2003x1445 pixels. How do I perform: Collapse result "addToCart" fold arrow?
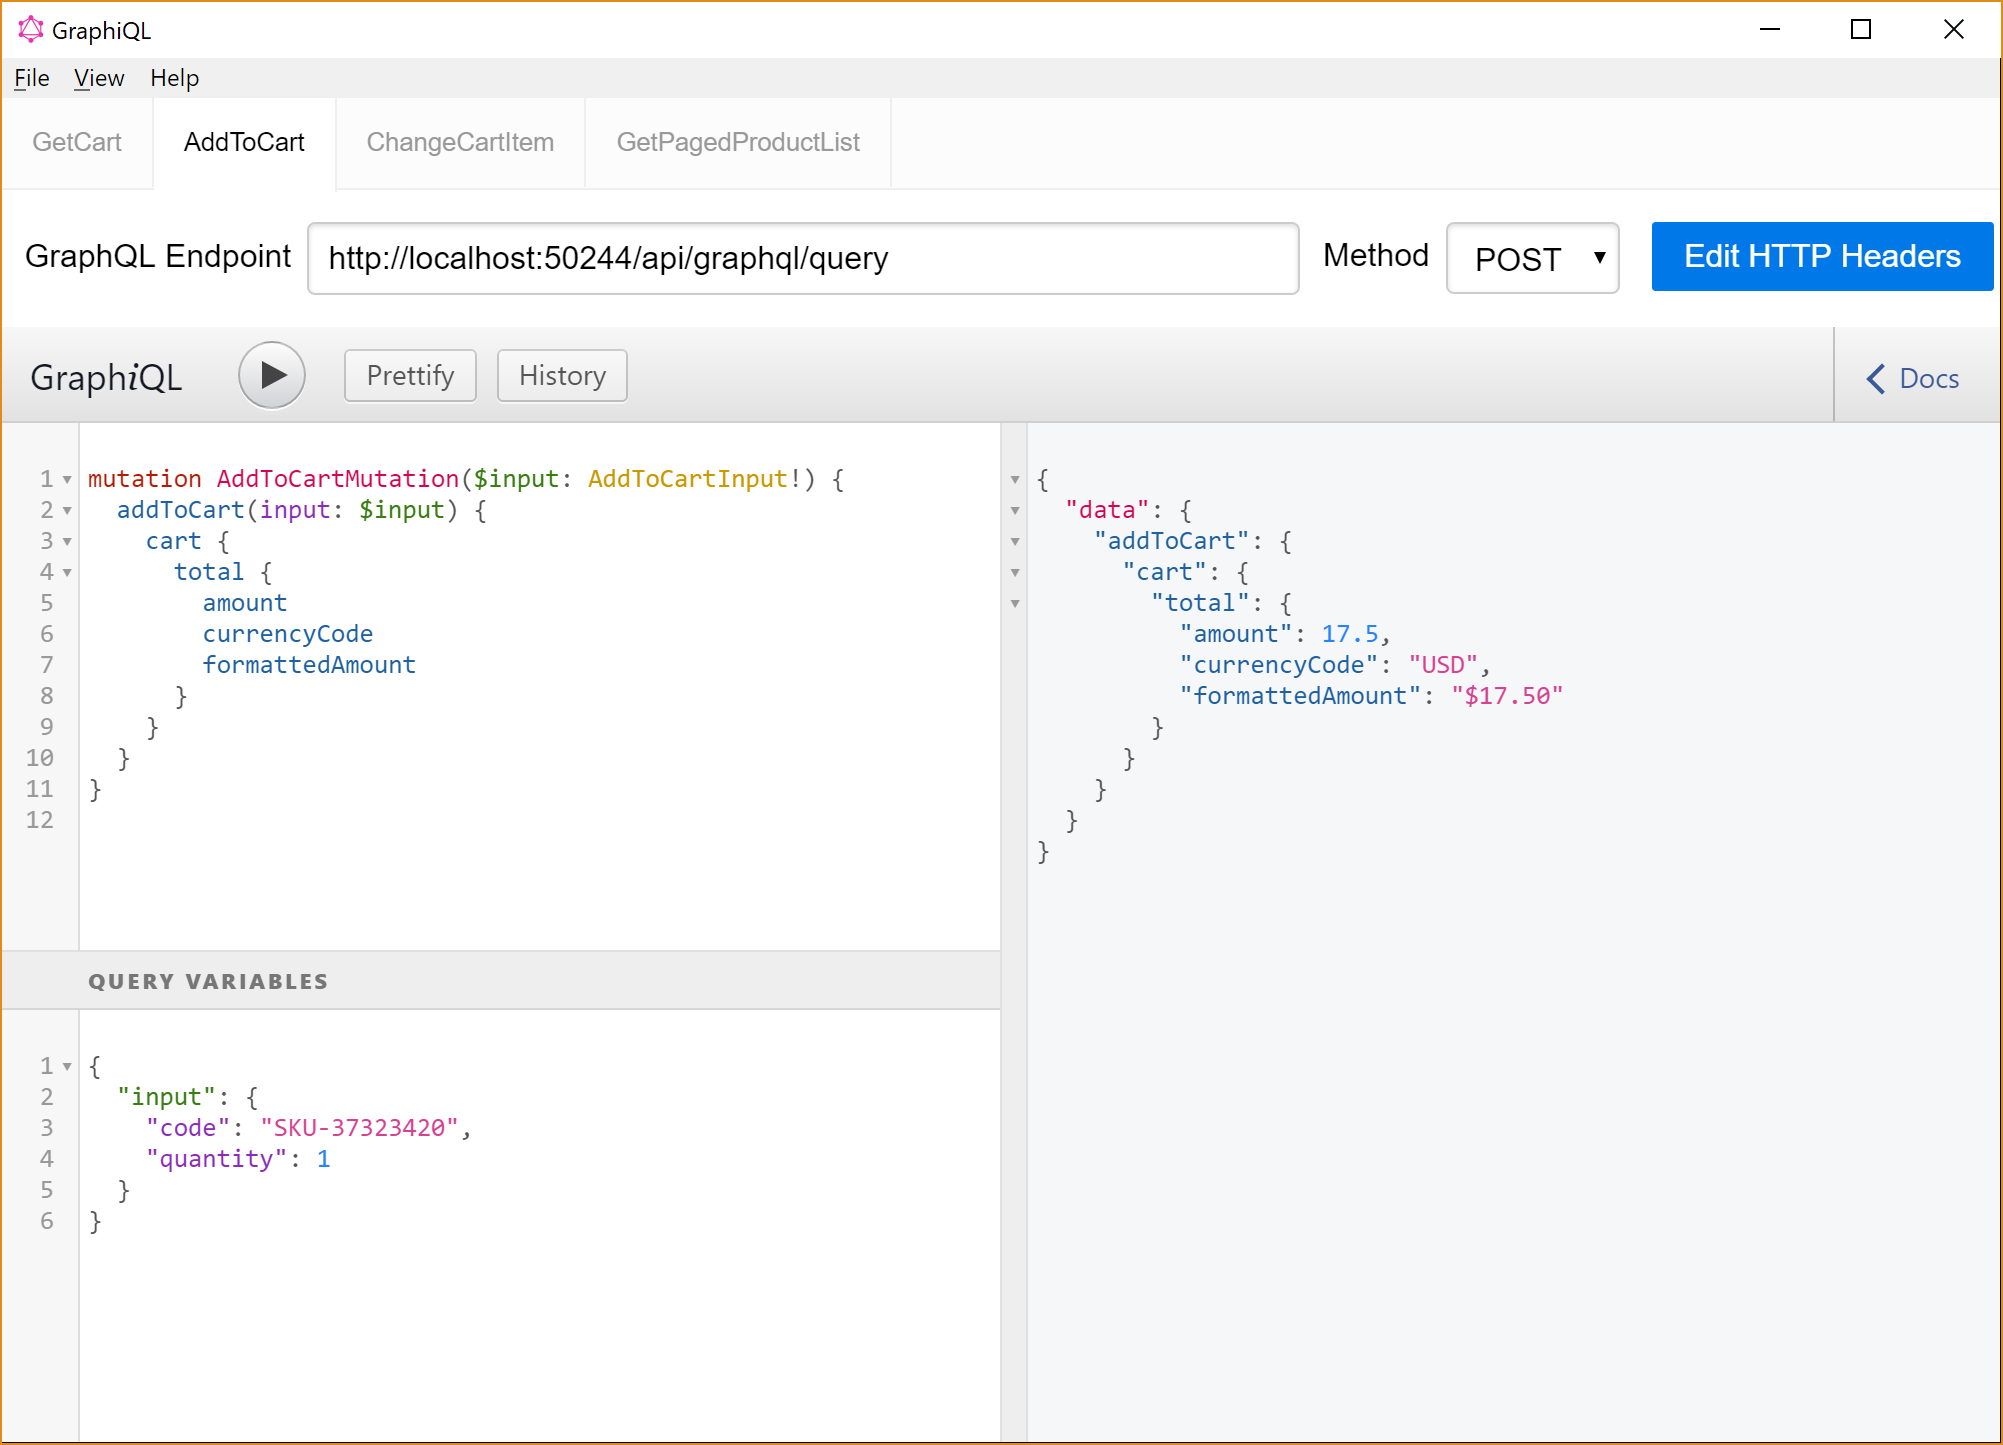coord(1015,542)
